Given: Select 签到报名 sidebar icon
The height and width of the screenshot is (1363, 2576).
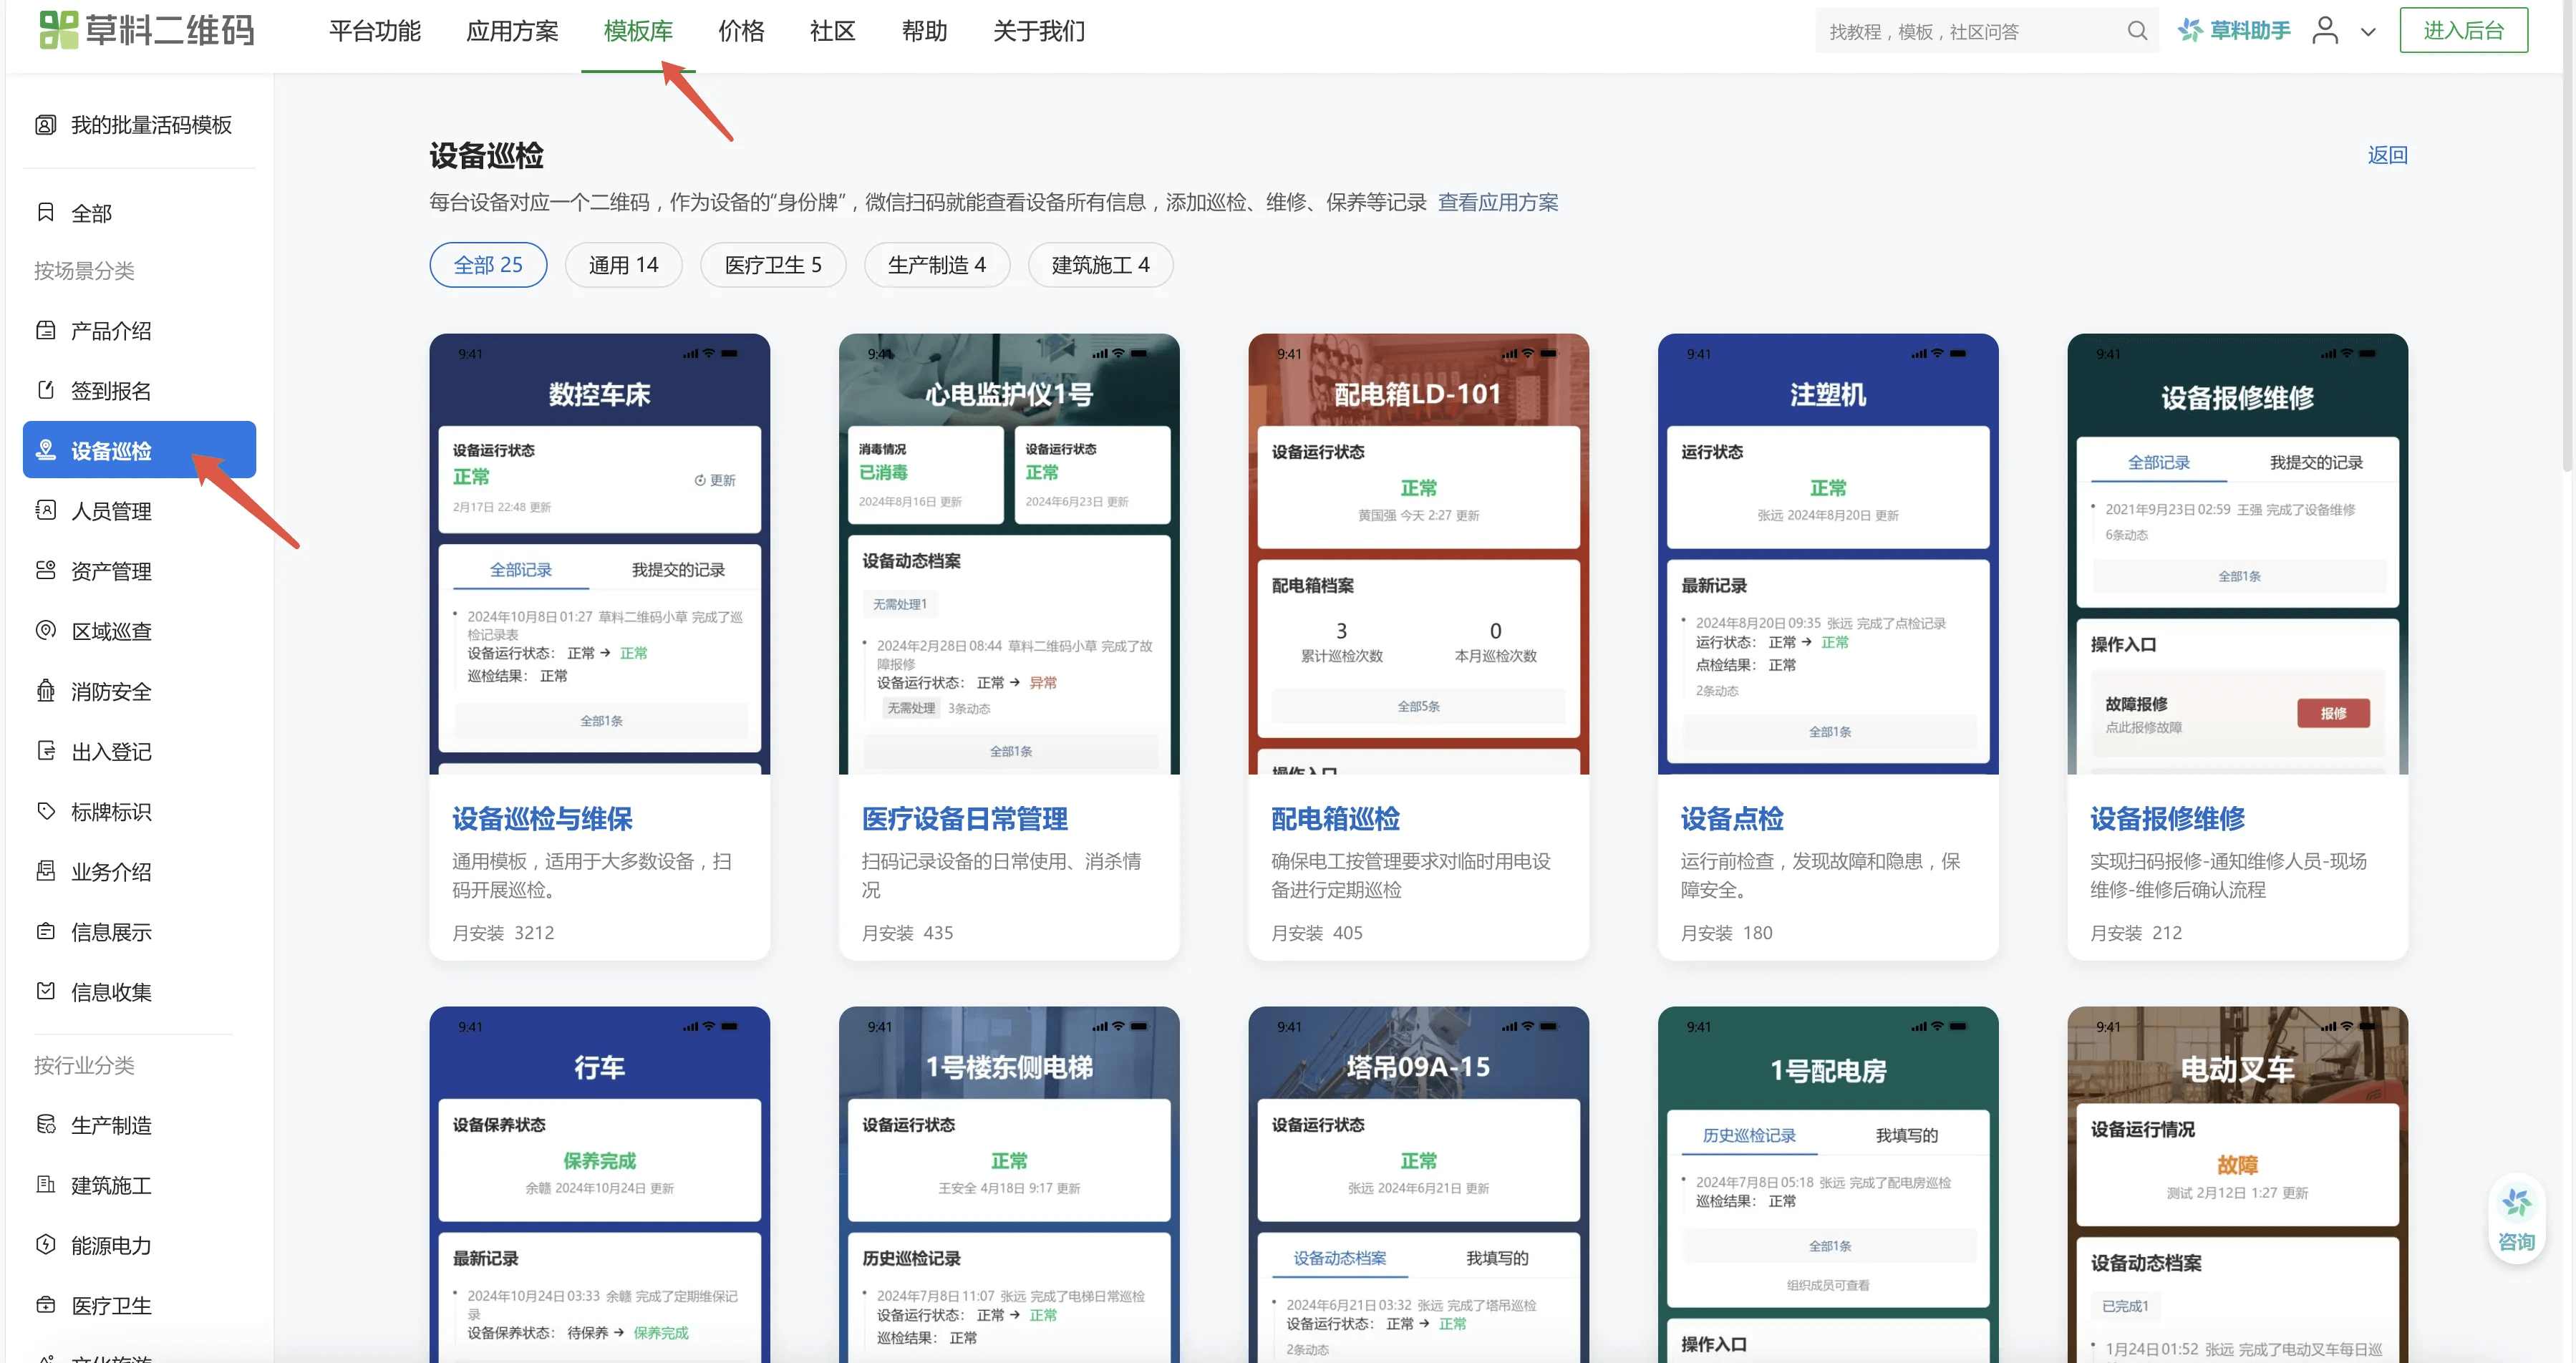Looking at the screenshot, I should coord(46,391).
